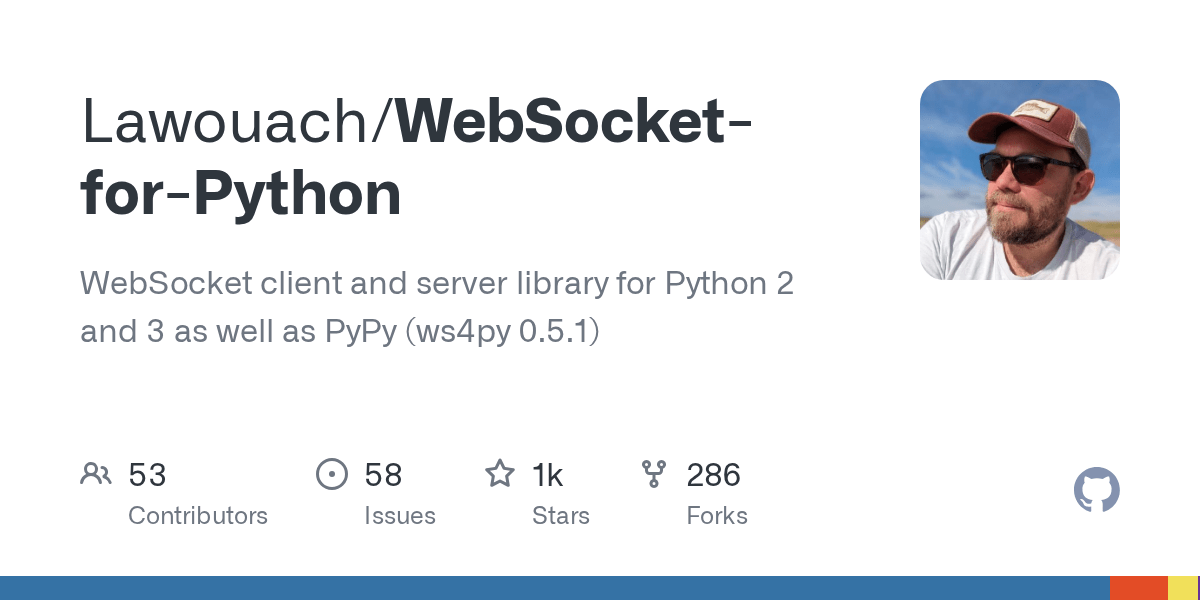
Task: Click the issues circle icon
Action: click(332, 474)
